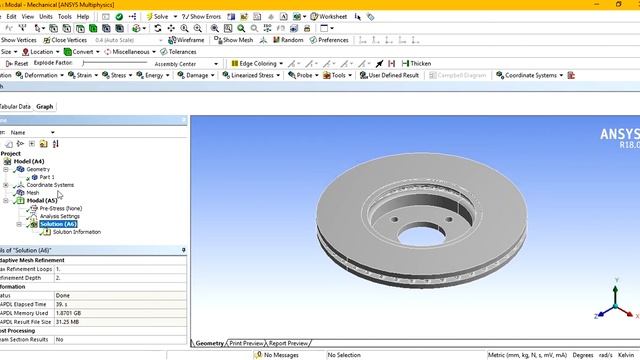Viewport: 640px width, 360px height.
Task: Select the Rotate view tool
Action: [x=158, y=28]
